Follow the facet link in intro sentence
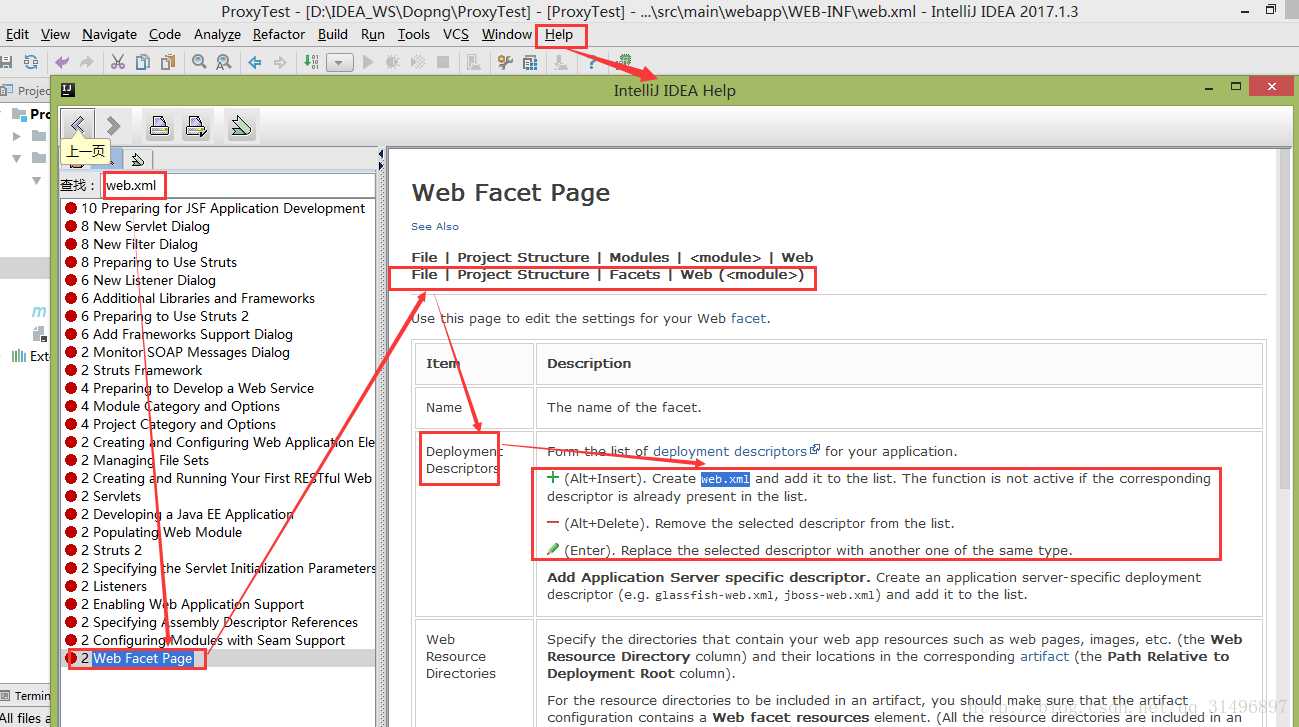The height and width of the screenshot is (727, 1299). tap(748, 318)
